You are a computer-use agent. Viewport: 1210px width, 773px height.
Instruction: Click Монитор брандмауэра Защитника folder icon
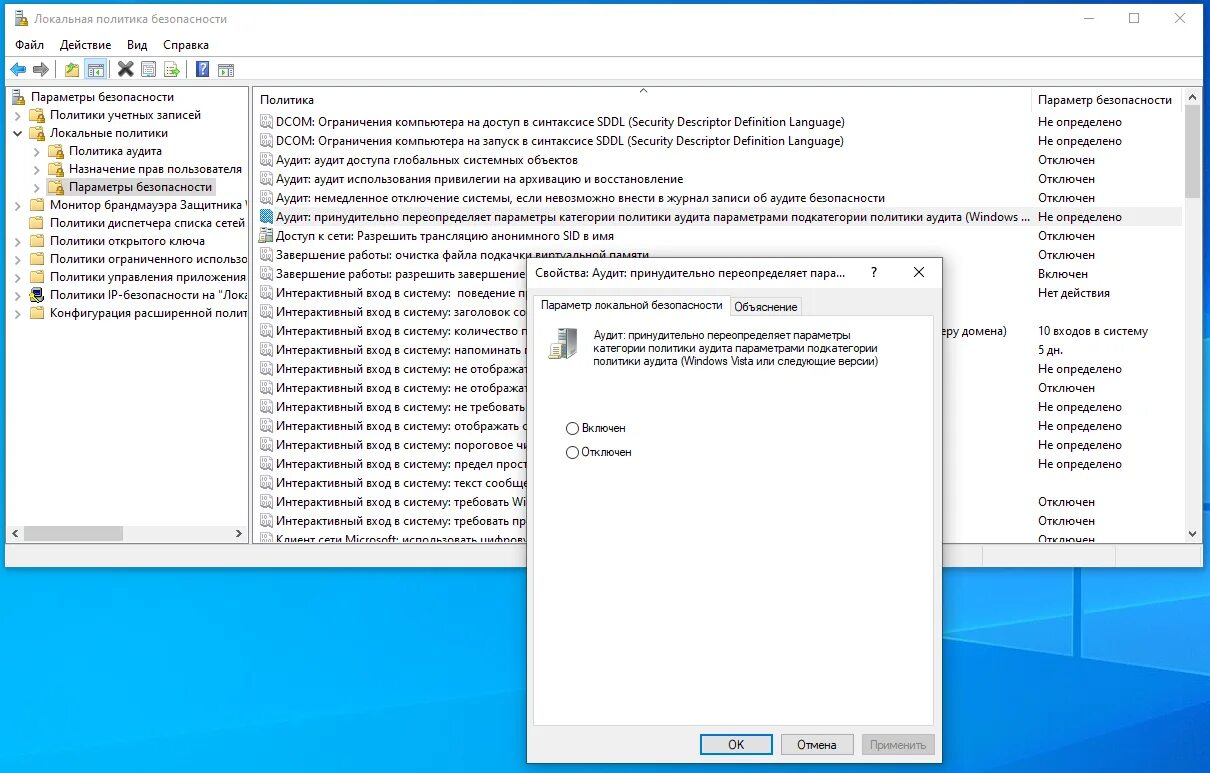[38, 205]
